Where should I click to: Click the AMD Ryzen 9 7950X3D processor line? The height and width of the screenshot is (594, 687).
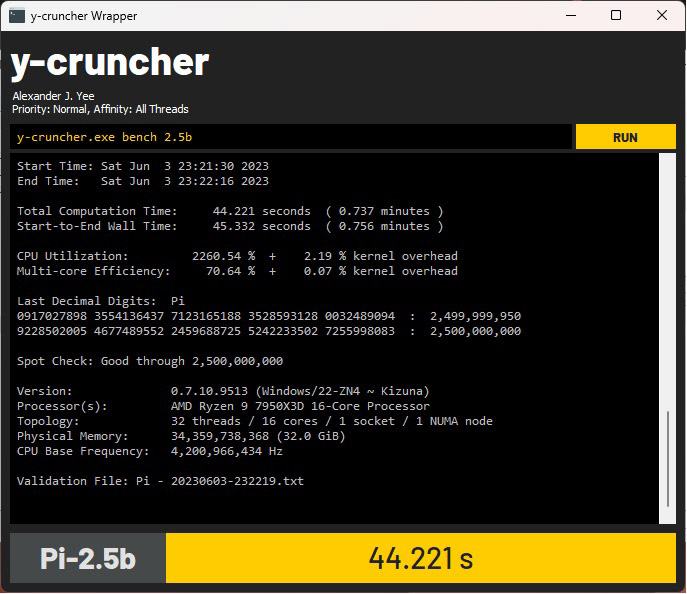tap(223, 406)
